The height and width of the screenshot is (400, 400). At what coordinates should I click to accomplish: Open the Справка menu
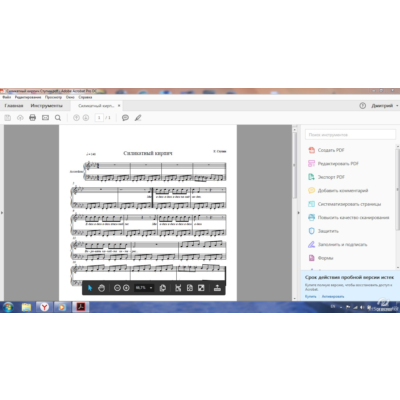85,97
